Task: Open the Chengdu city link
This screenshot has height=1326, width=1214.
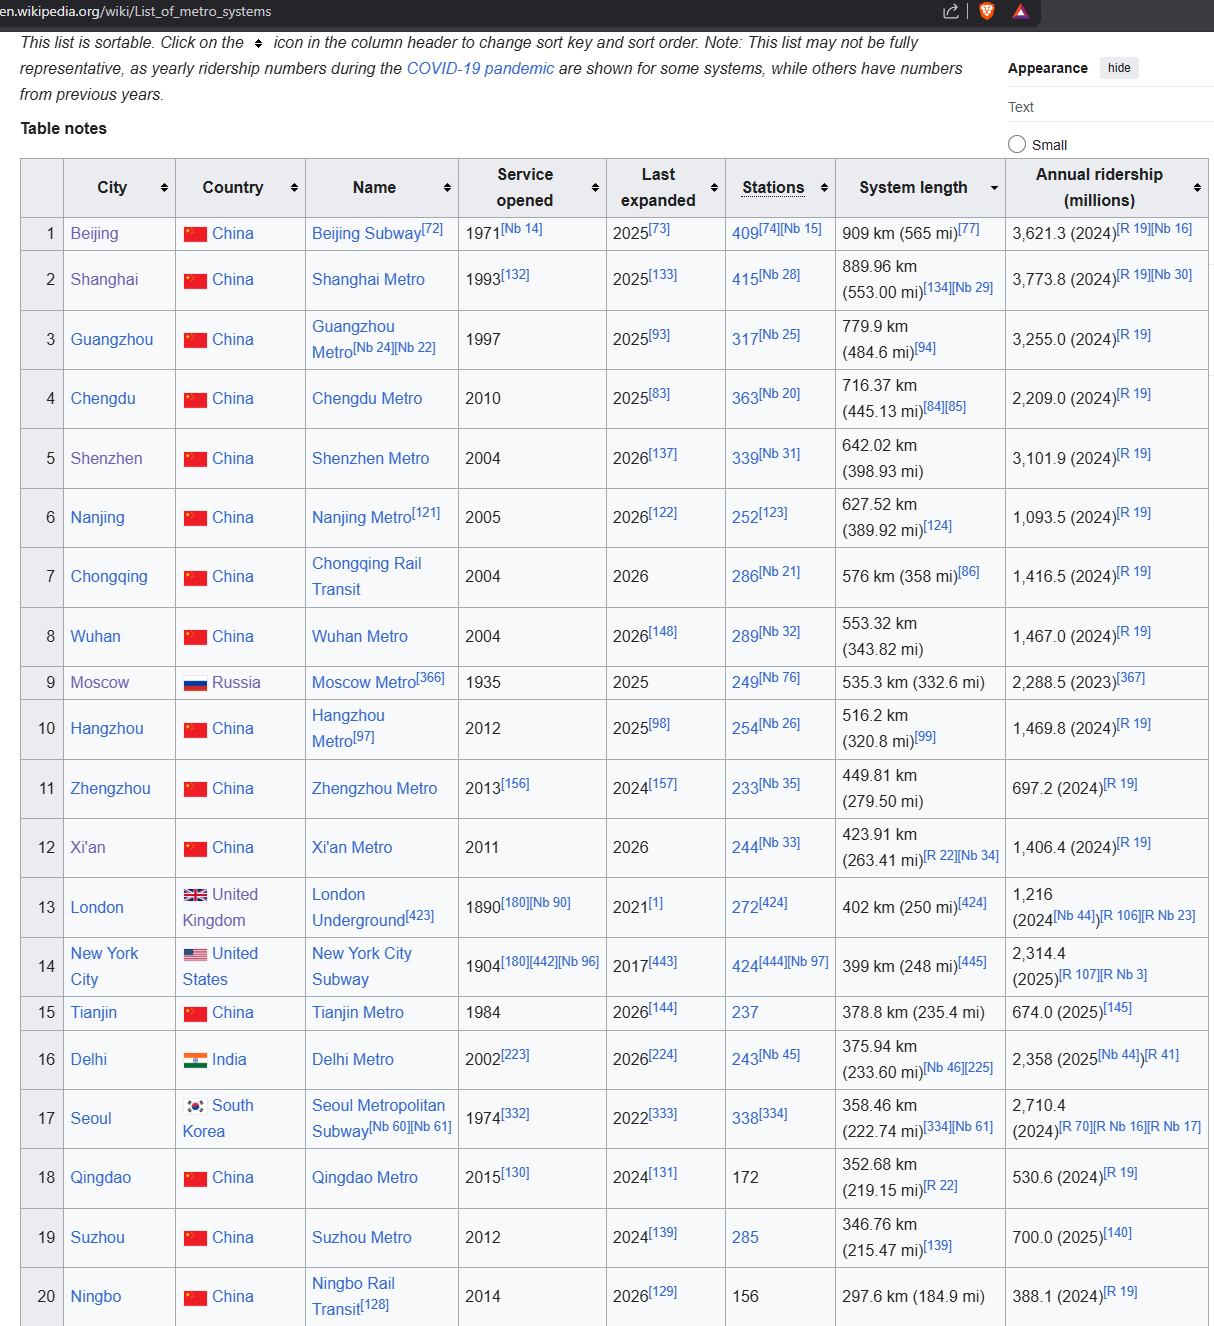Action: click(x=103, y=398)
